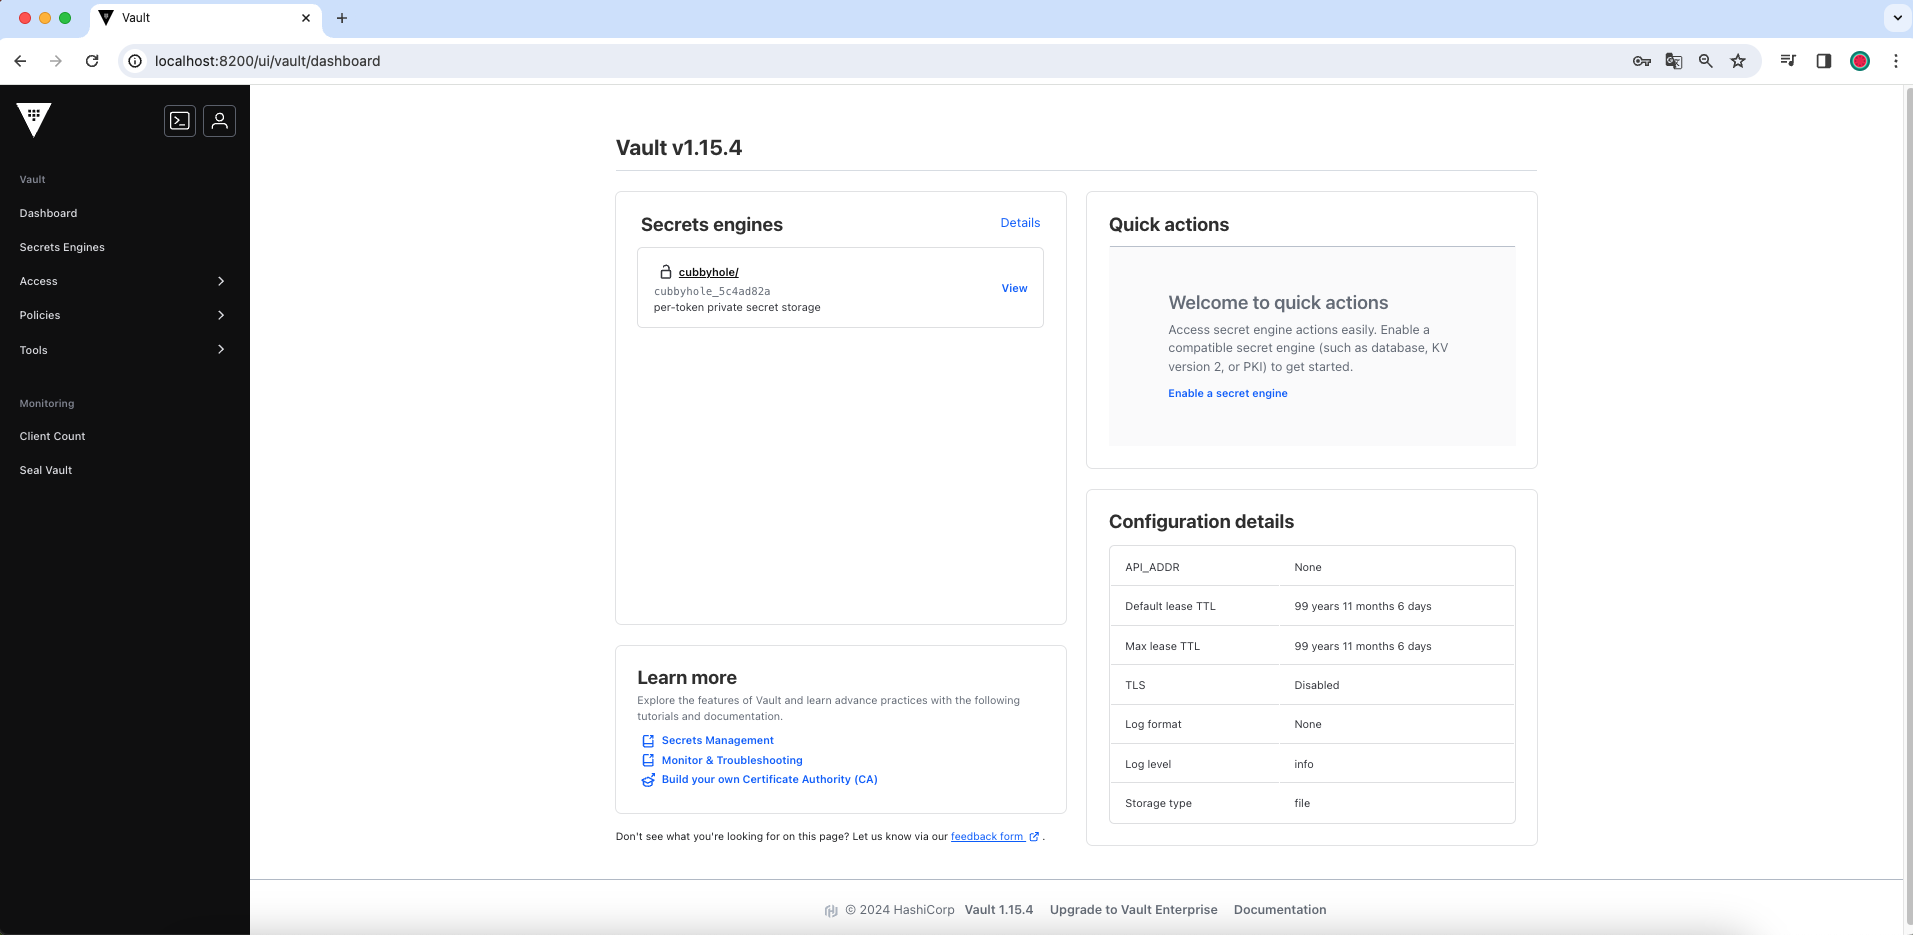This screenshot has height=935, width=1913.
Task: Open Secrets Engines in the sidebar
Action: click(x=62, y=247)
